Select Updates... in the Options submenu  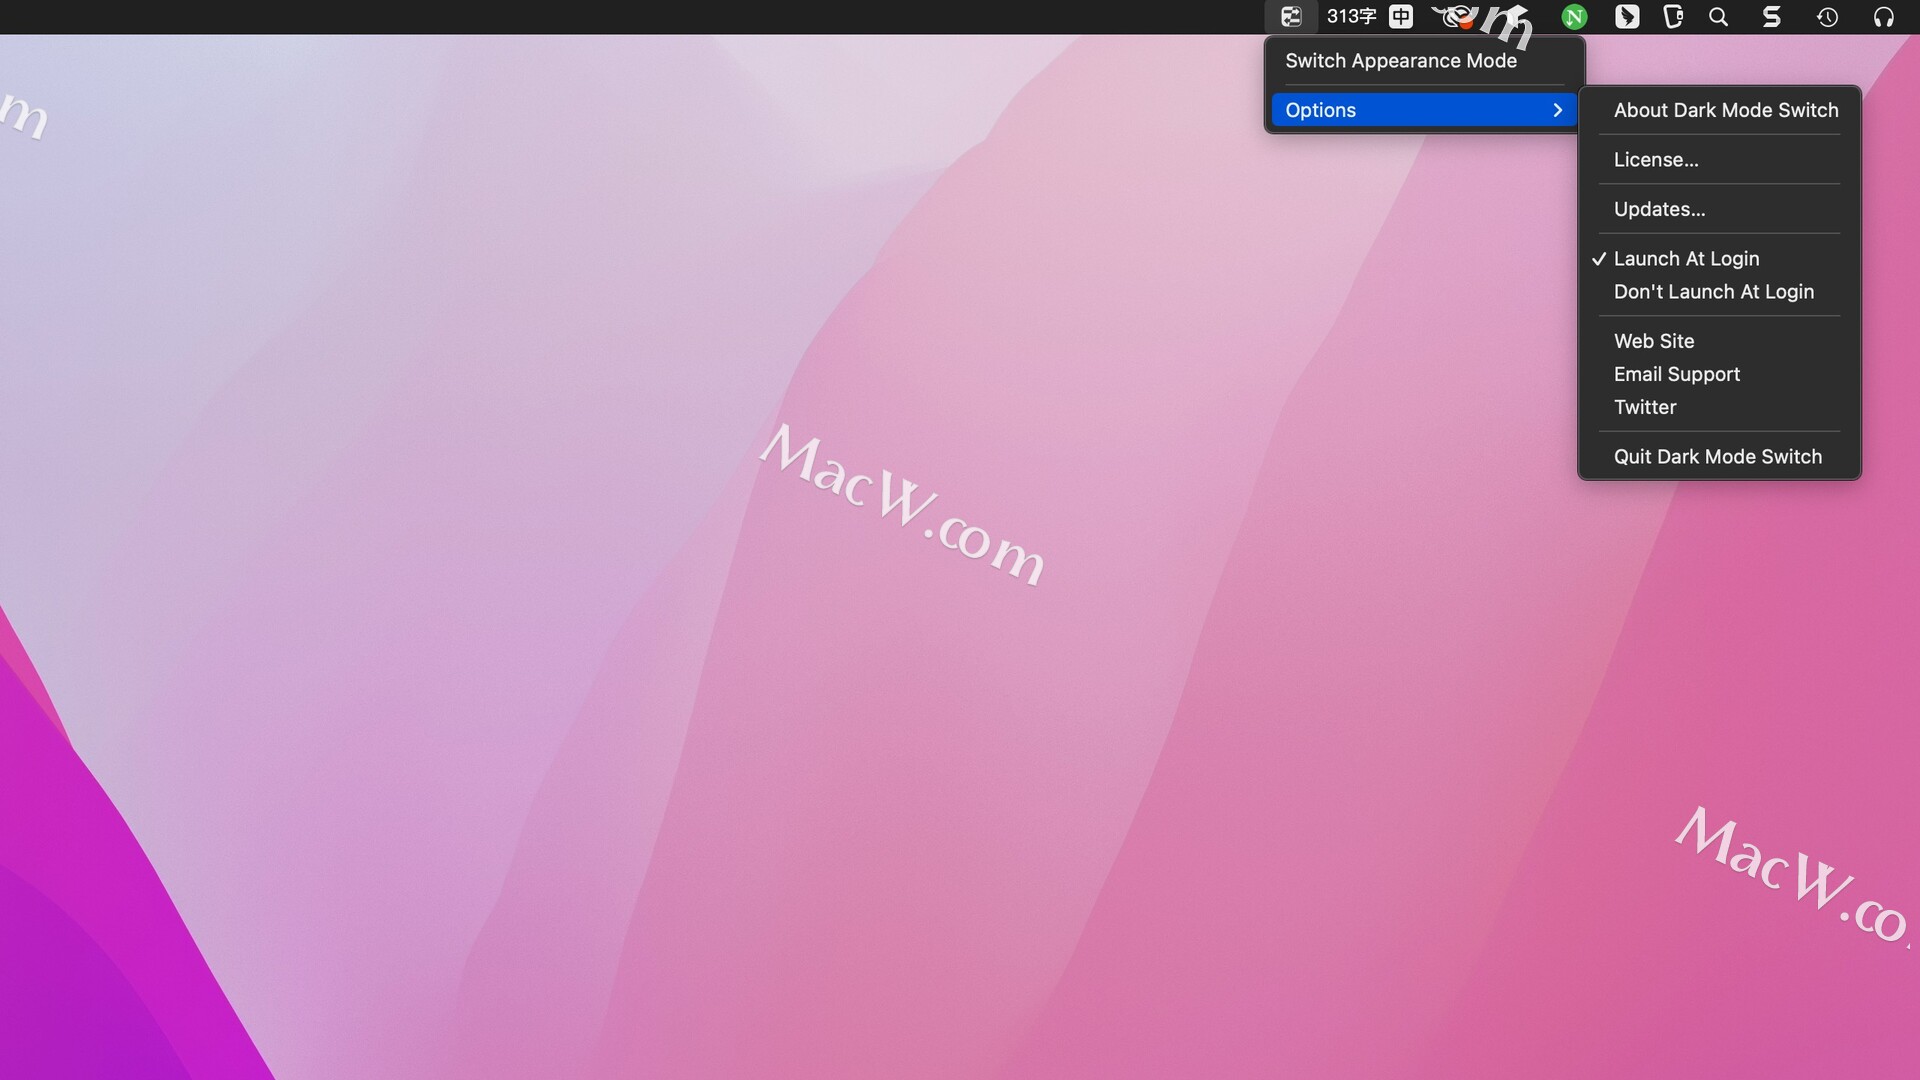point(1719,209)
